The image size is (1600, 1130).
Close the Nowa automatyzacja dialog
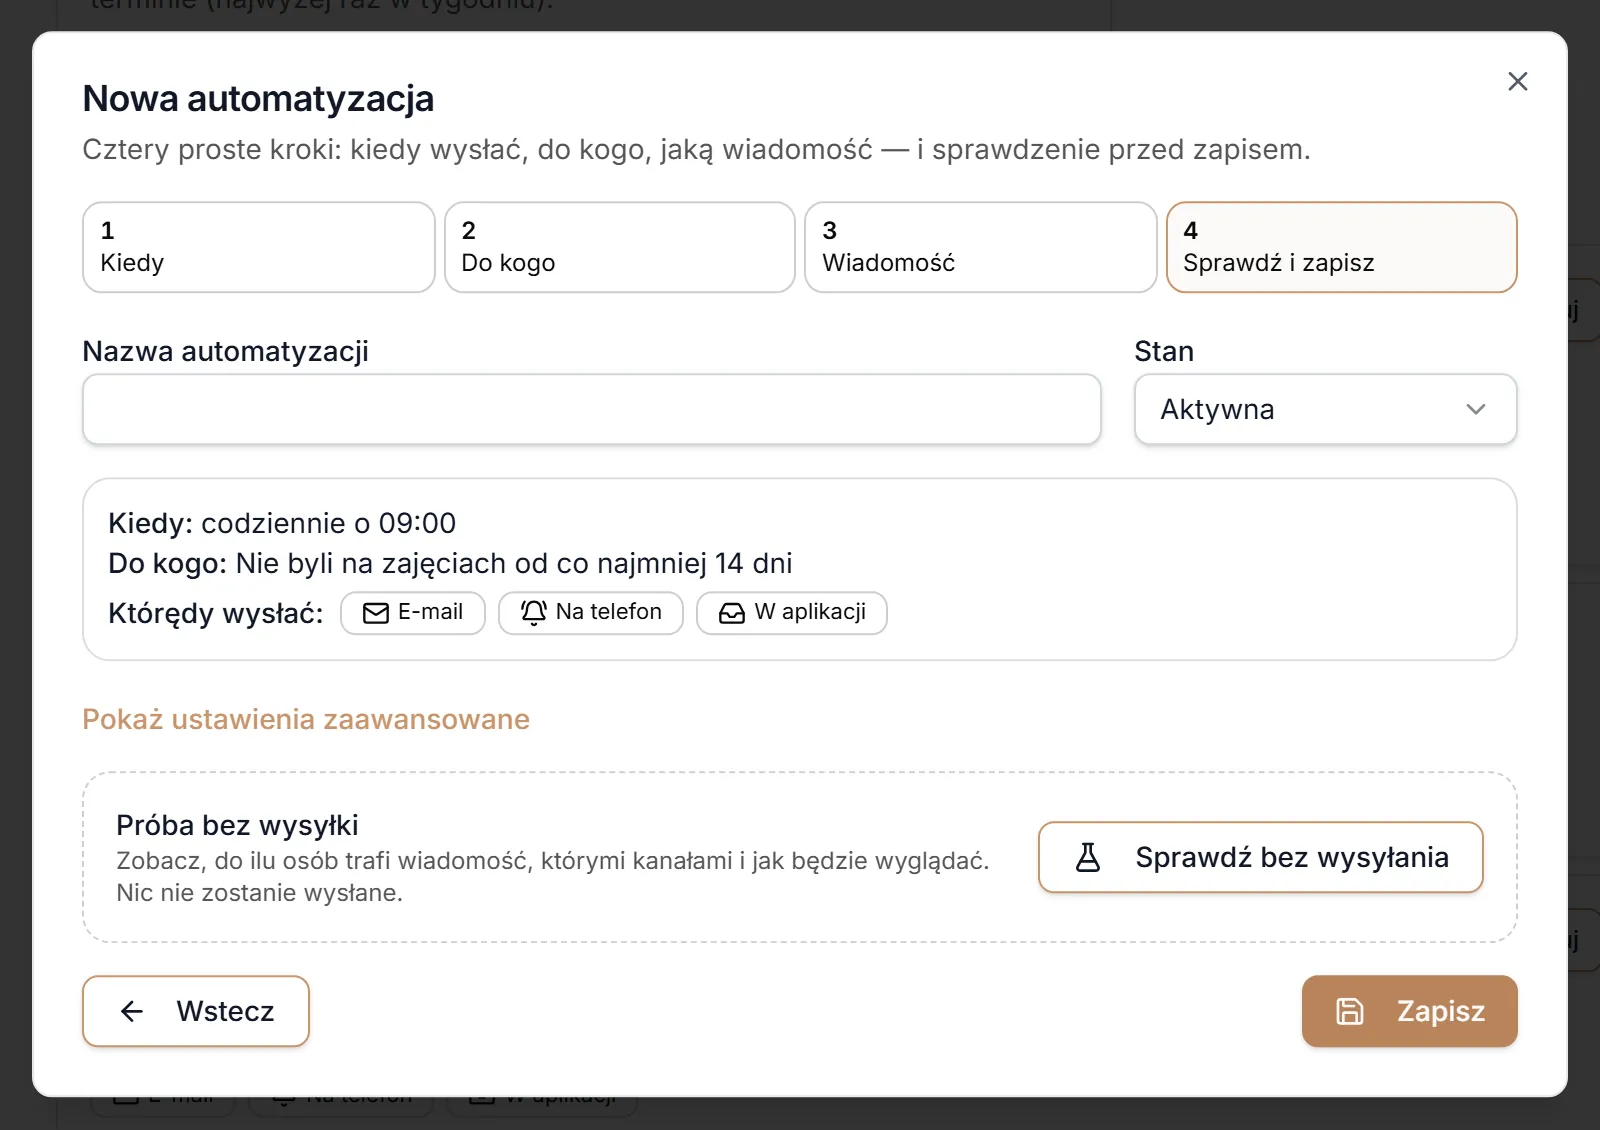click(x=1517, y=82)
